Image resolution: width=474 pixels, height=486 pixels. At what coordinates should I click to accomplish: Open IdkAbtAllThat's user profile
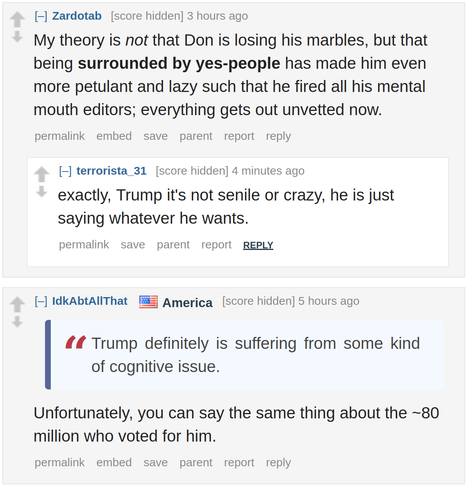pos(90,301)
